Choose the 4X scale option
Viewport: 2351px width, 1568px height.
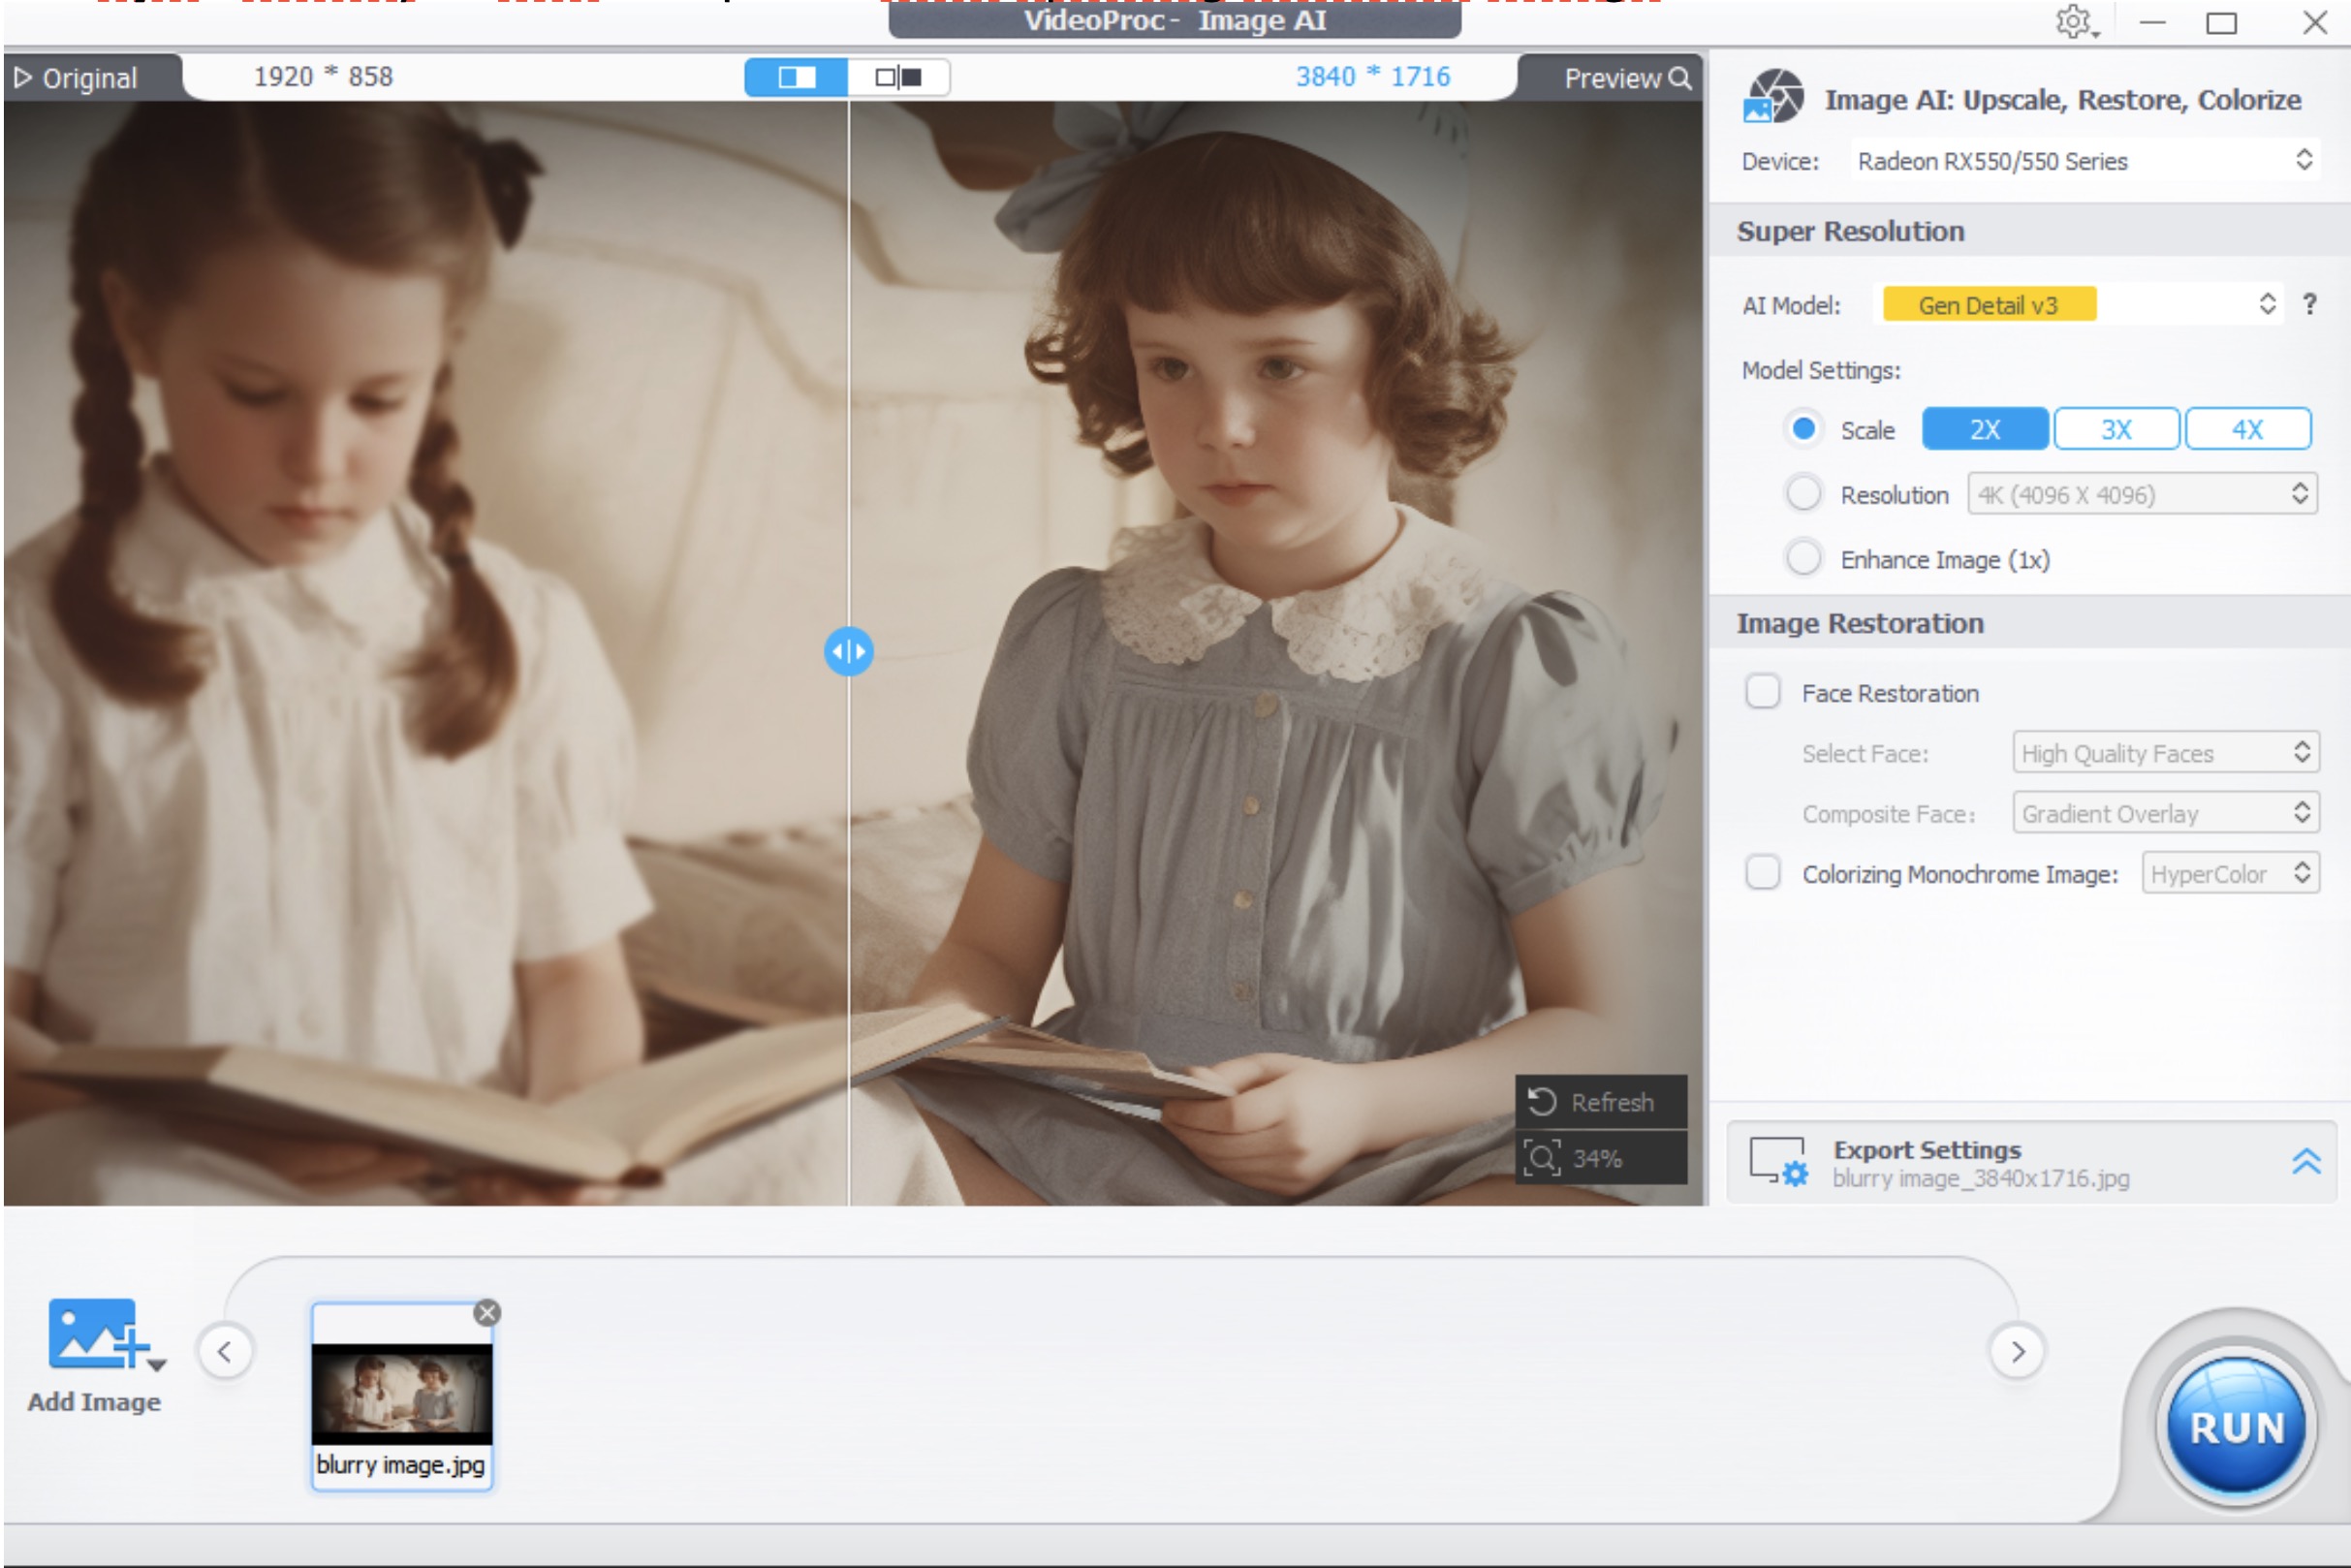pos(2247,429)
